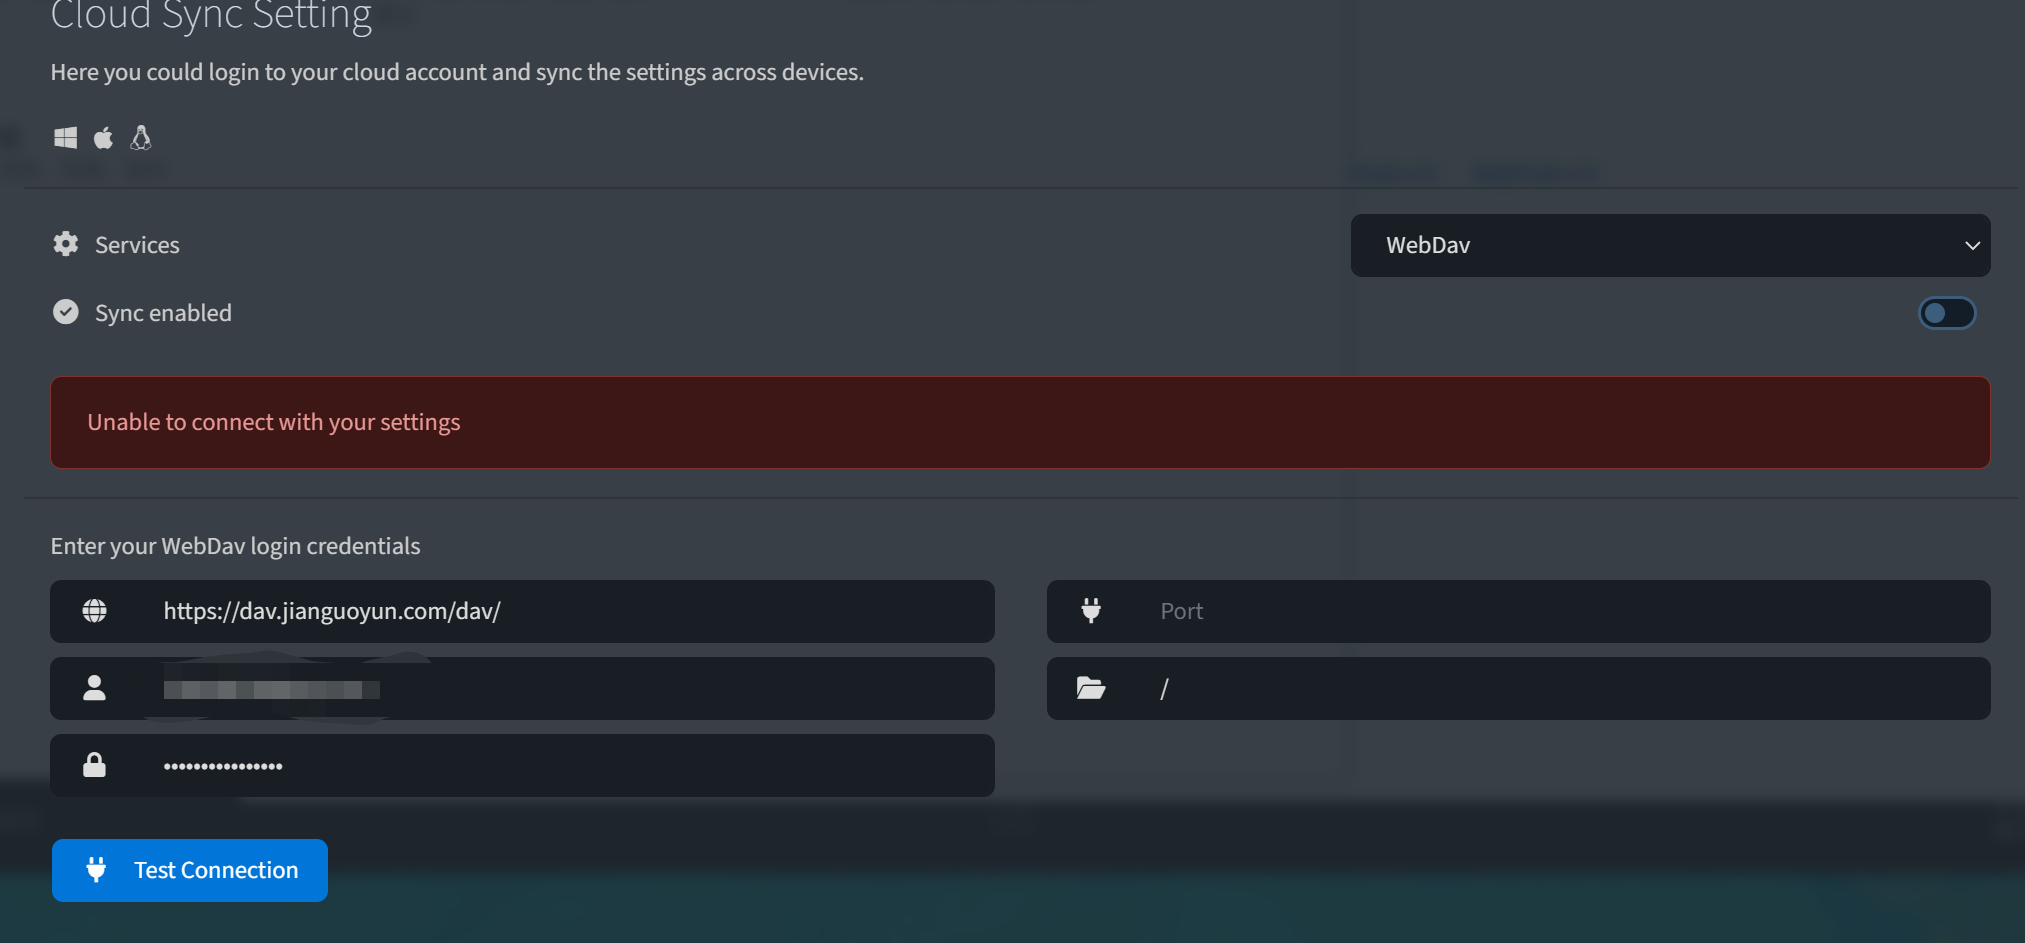Select the Apple platform icon

point(103,138)
